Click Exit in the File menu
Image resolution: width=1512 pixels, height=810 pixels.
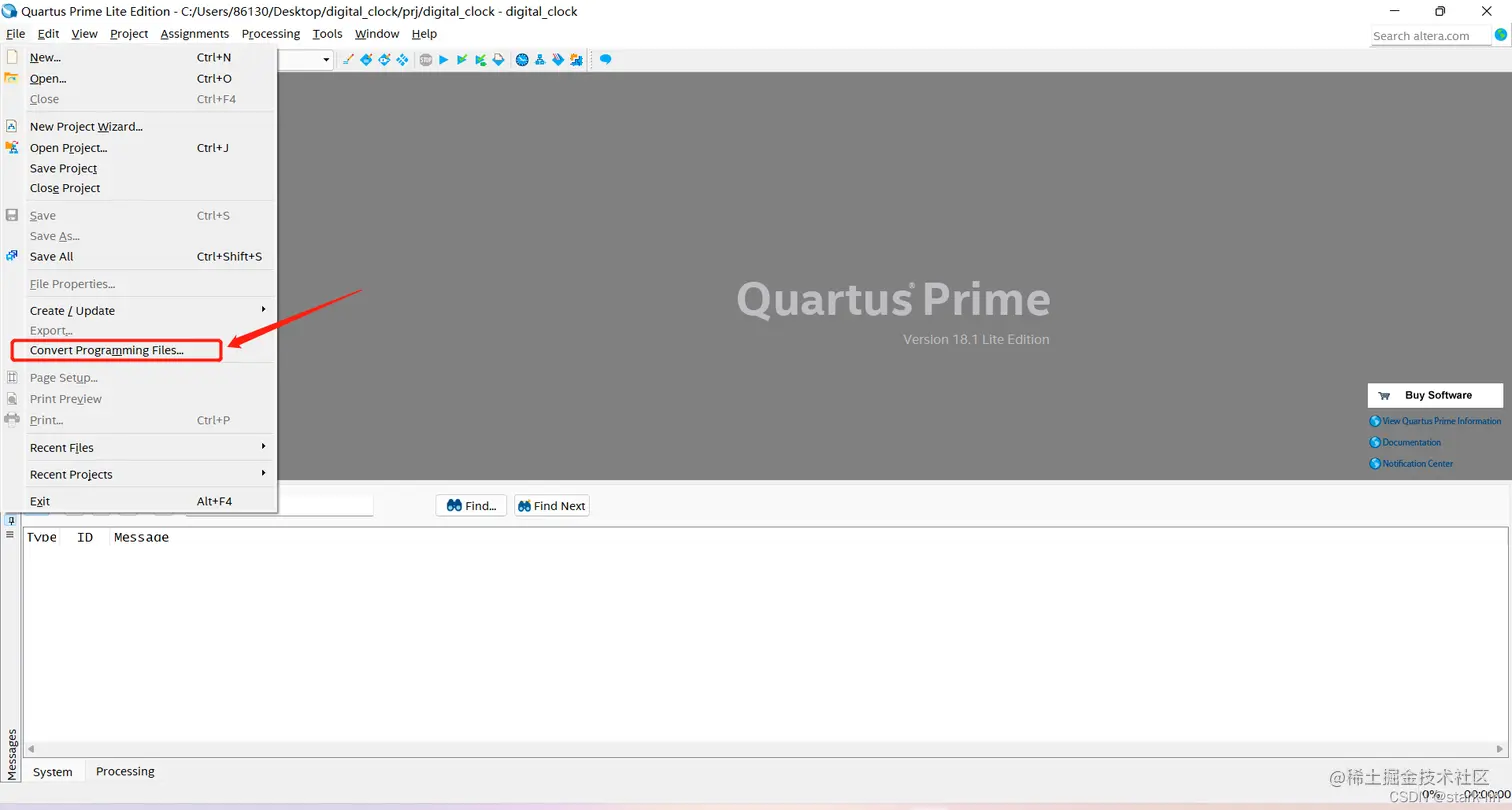[150, 501]
